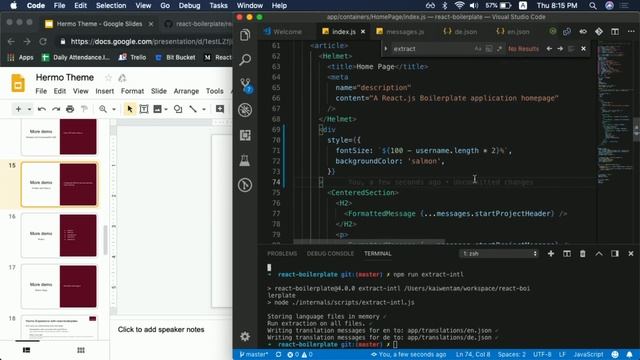Image resolution: width=640 pixels, height=360 pixels.
Task: Click errors and warnings count in status bar
Action: click(300, 354)
